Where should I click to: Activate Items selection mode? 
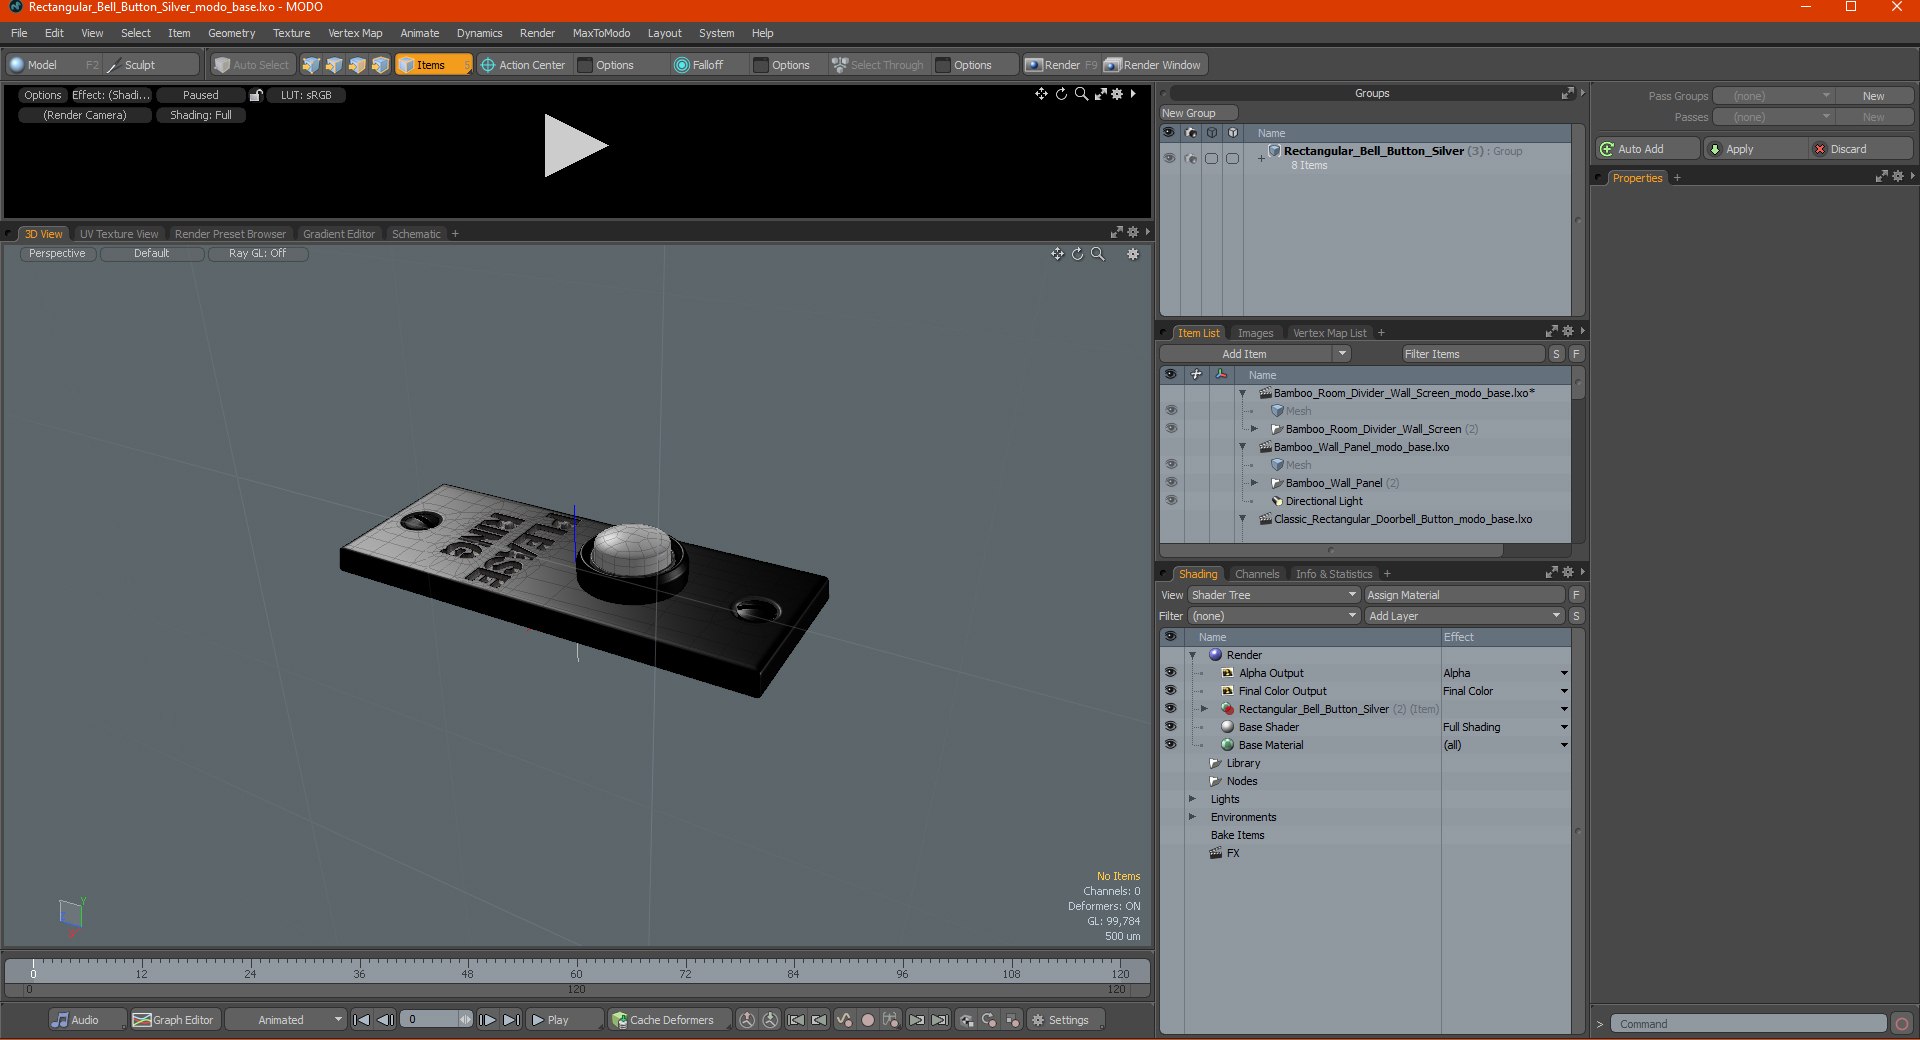(433, 65)
